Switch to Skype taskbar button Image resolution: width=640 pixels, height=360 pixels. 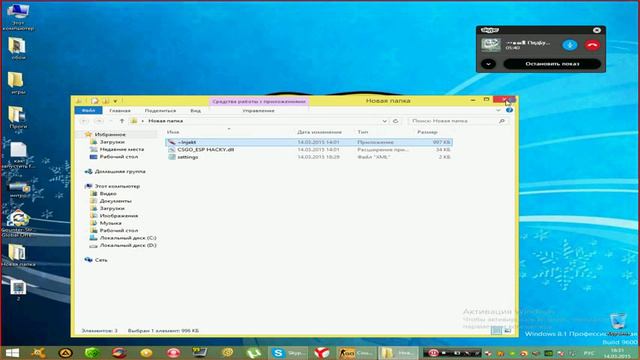289,353
